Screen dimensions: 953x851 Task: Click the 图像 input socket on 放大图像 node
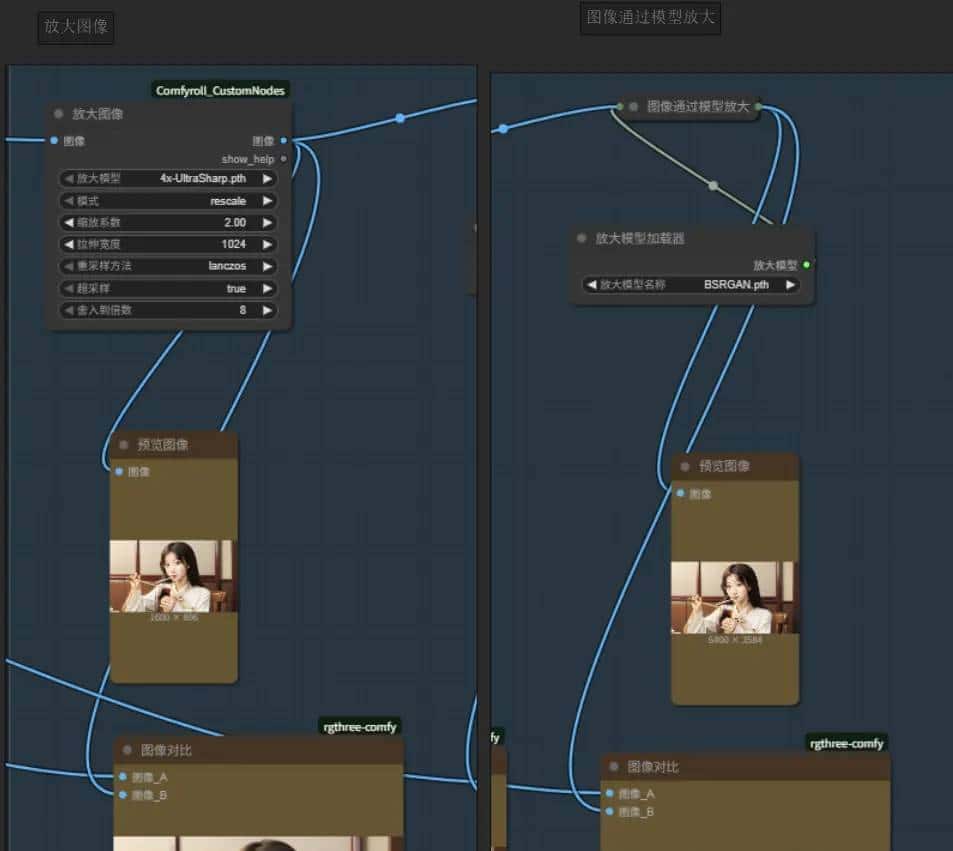pos(54,141)
